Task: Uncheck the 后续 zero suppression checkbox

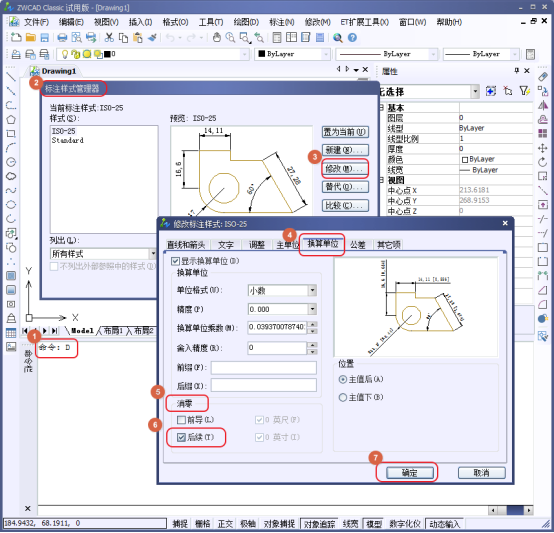Action: [x=181, y=438]
